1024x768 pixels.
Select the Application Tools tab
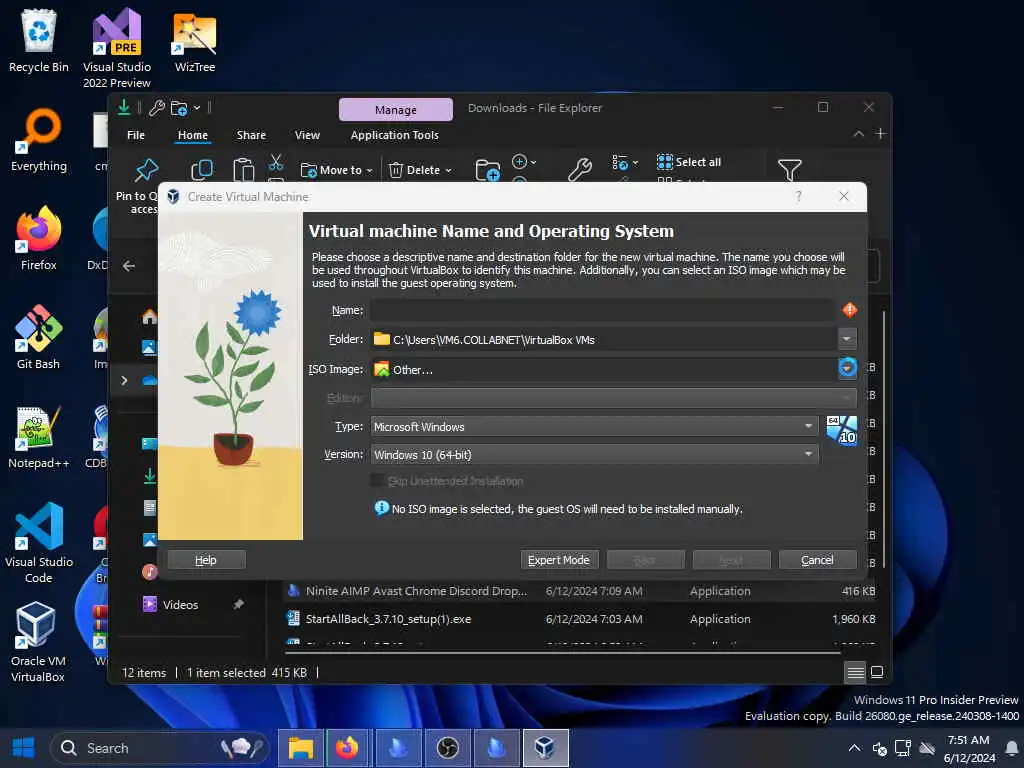(x=394, y=135)
